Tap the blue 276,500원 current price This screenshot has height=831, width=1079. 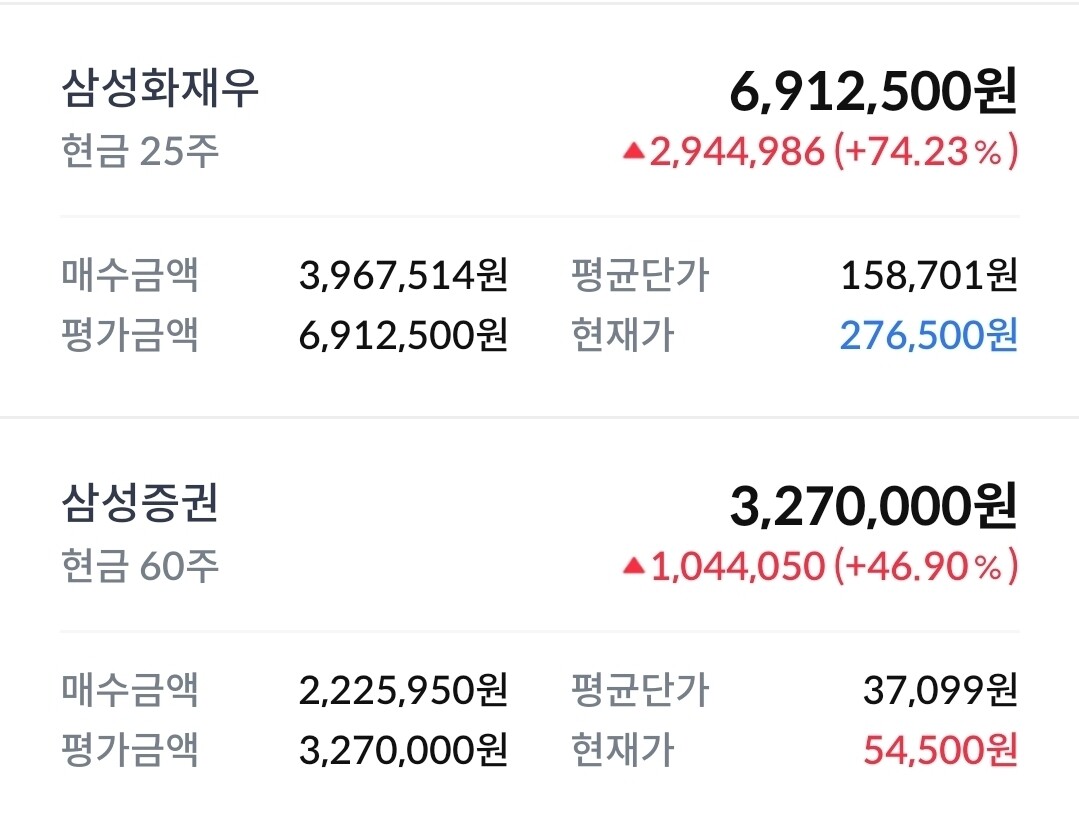(928, 335)
